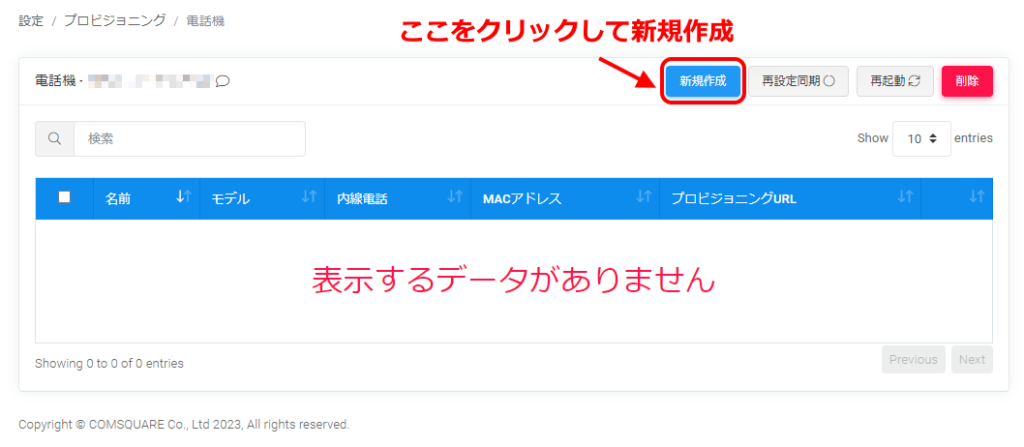1024x447 pixels.
Task: Click the red 削除 button
Action: [x=967, y=81]
